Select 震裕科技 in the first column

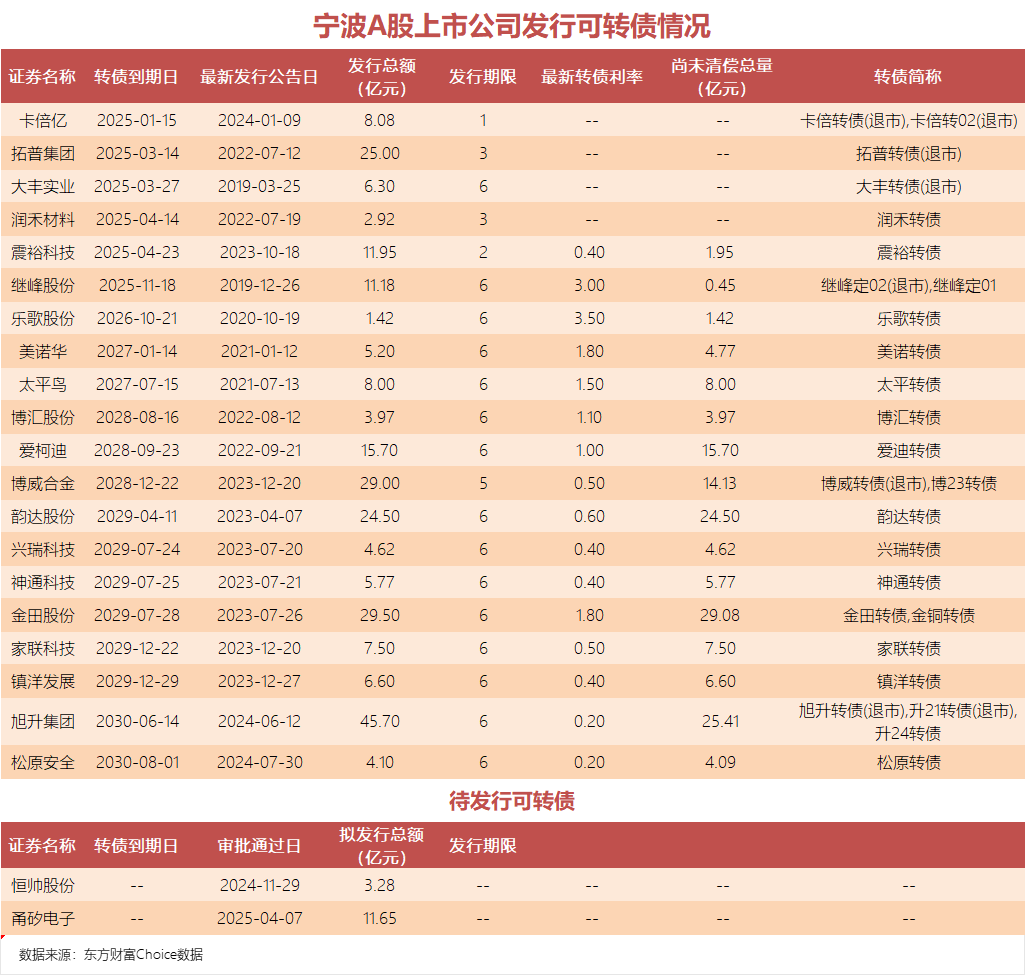click(x=42, y=252)
